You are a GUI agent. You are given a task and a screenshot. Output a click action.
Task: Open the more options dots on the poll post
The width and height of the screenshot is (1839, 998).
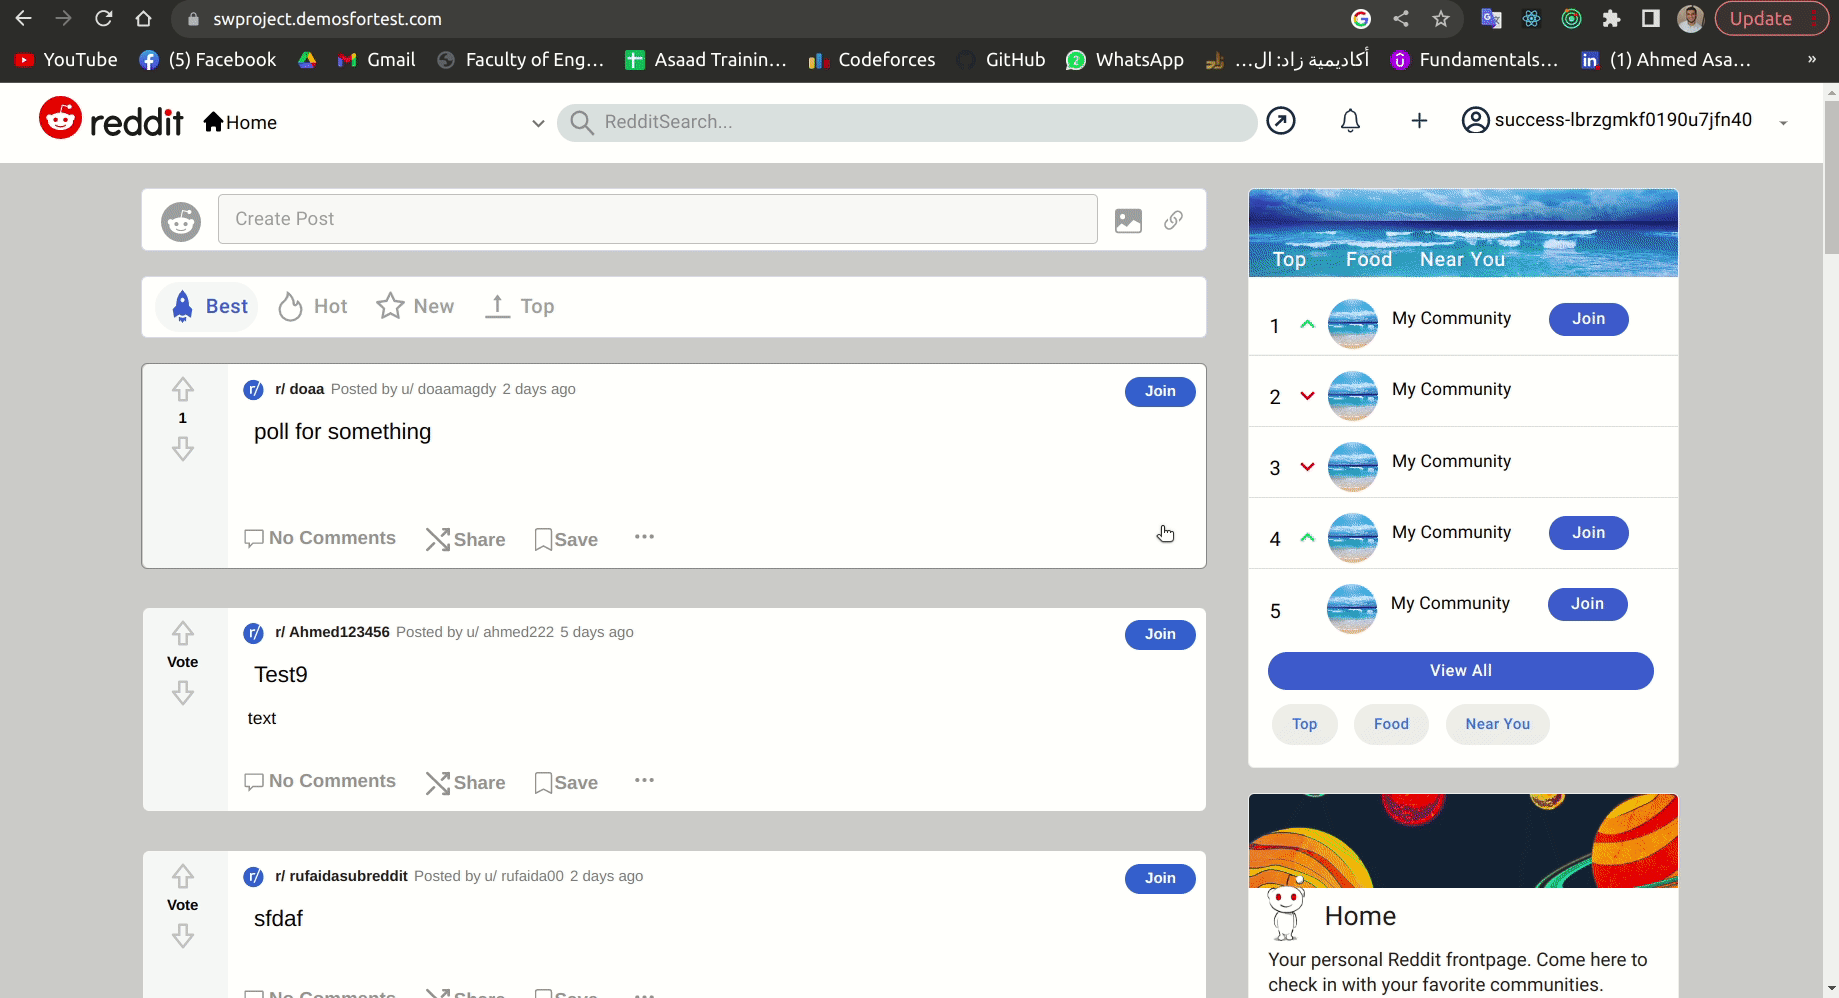(x=644, y=537)
